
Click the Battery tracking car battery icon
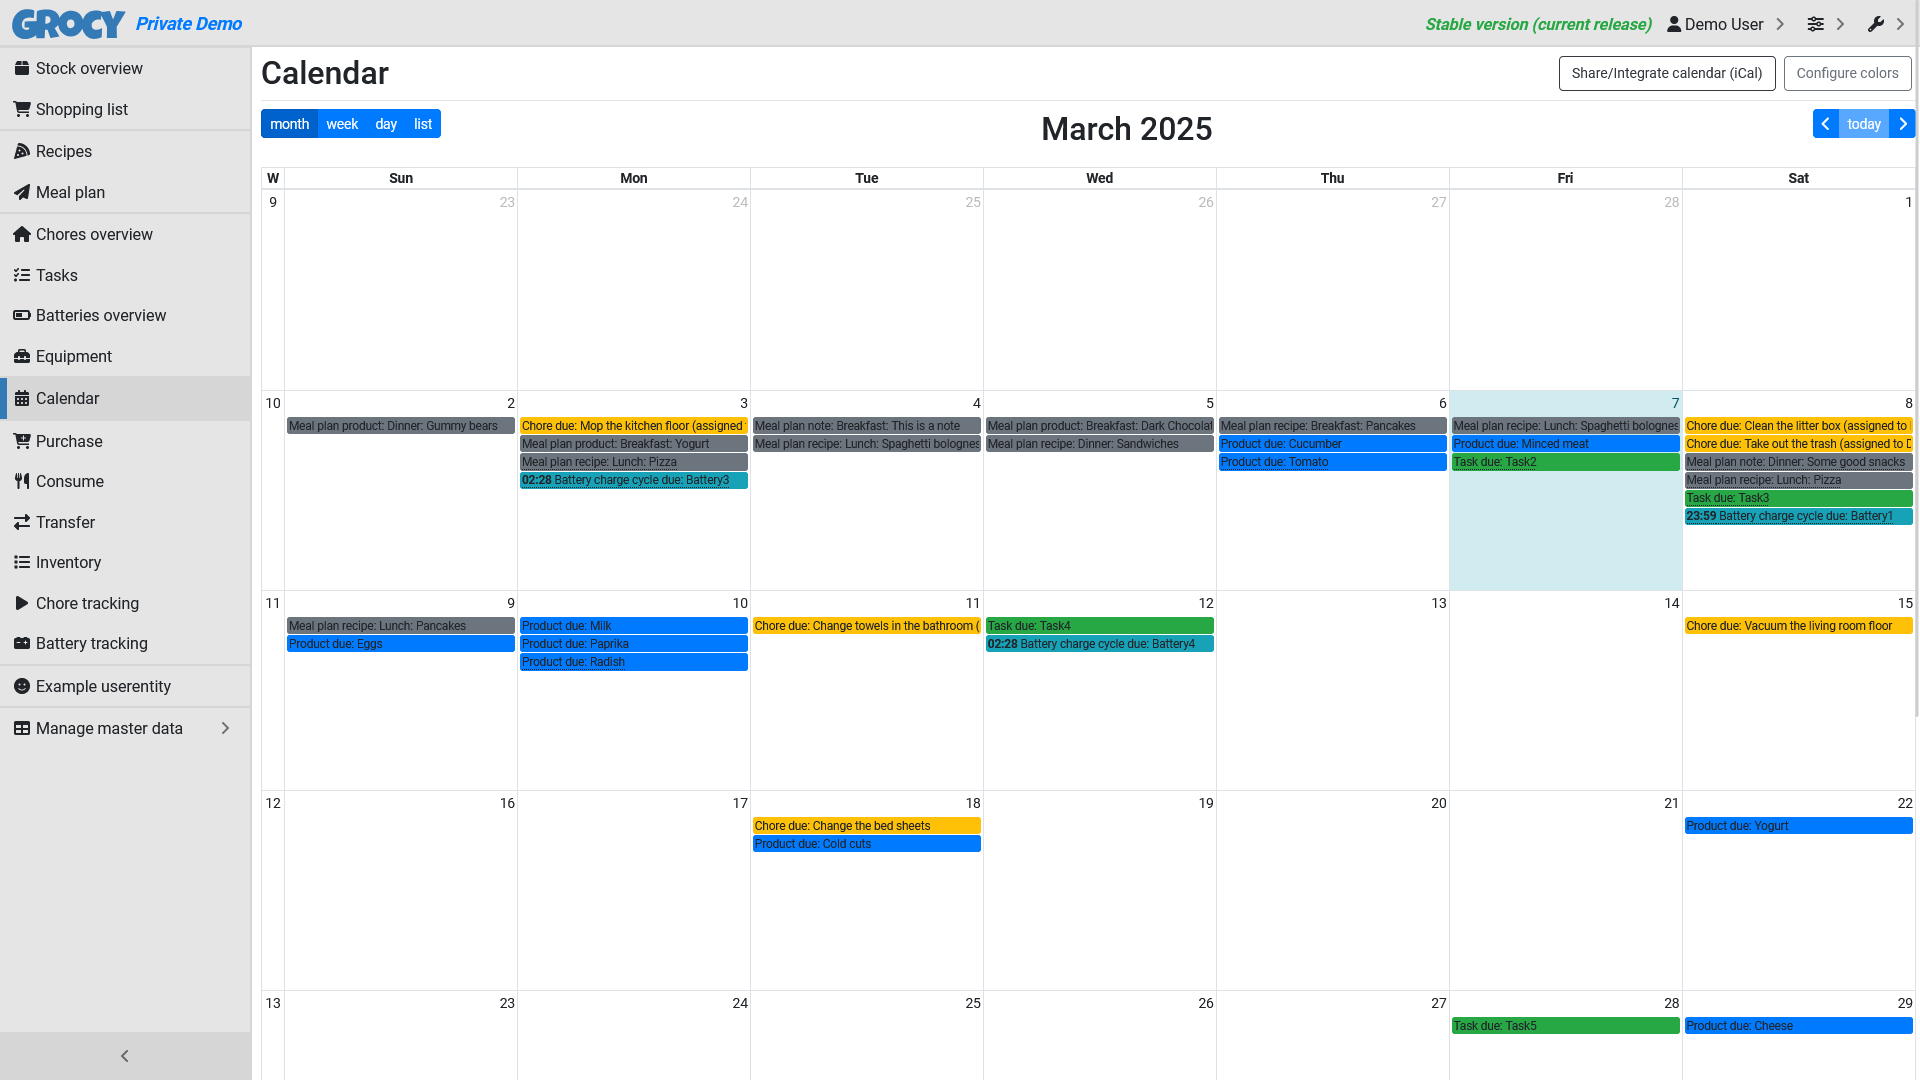22,643
